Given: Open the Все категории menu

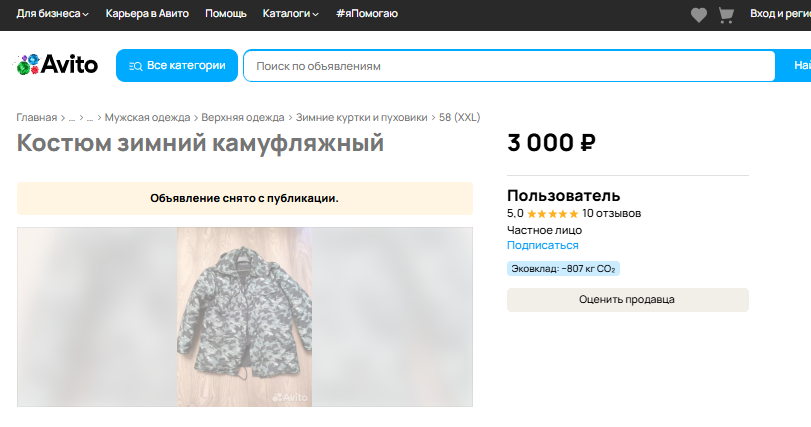Looking at the screenshot, I should [177, 66].
